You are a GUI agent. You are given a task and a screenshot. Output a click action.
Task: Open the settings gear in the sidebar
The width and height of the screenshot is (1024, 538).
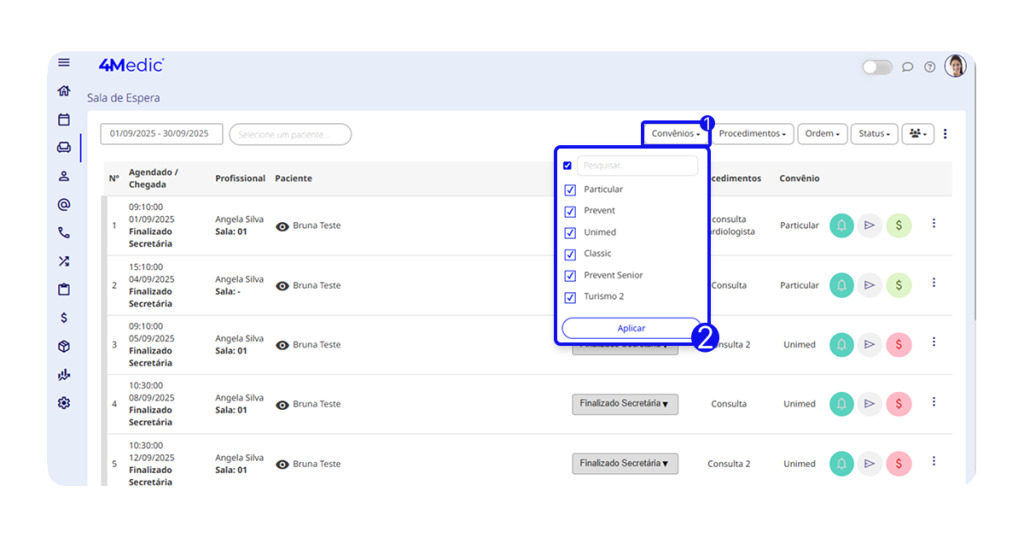click(x=64, y=403)
